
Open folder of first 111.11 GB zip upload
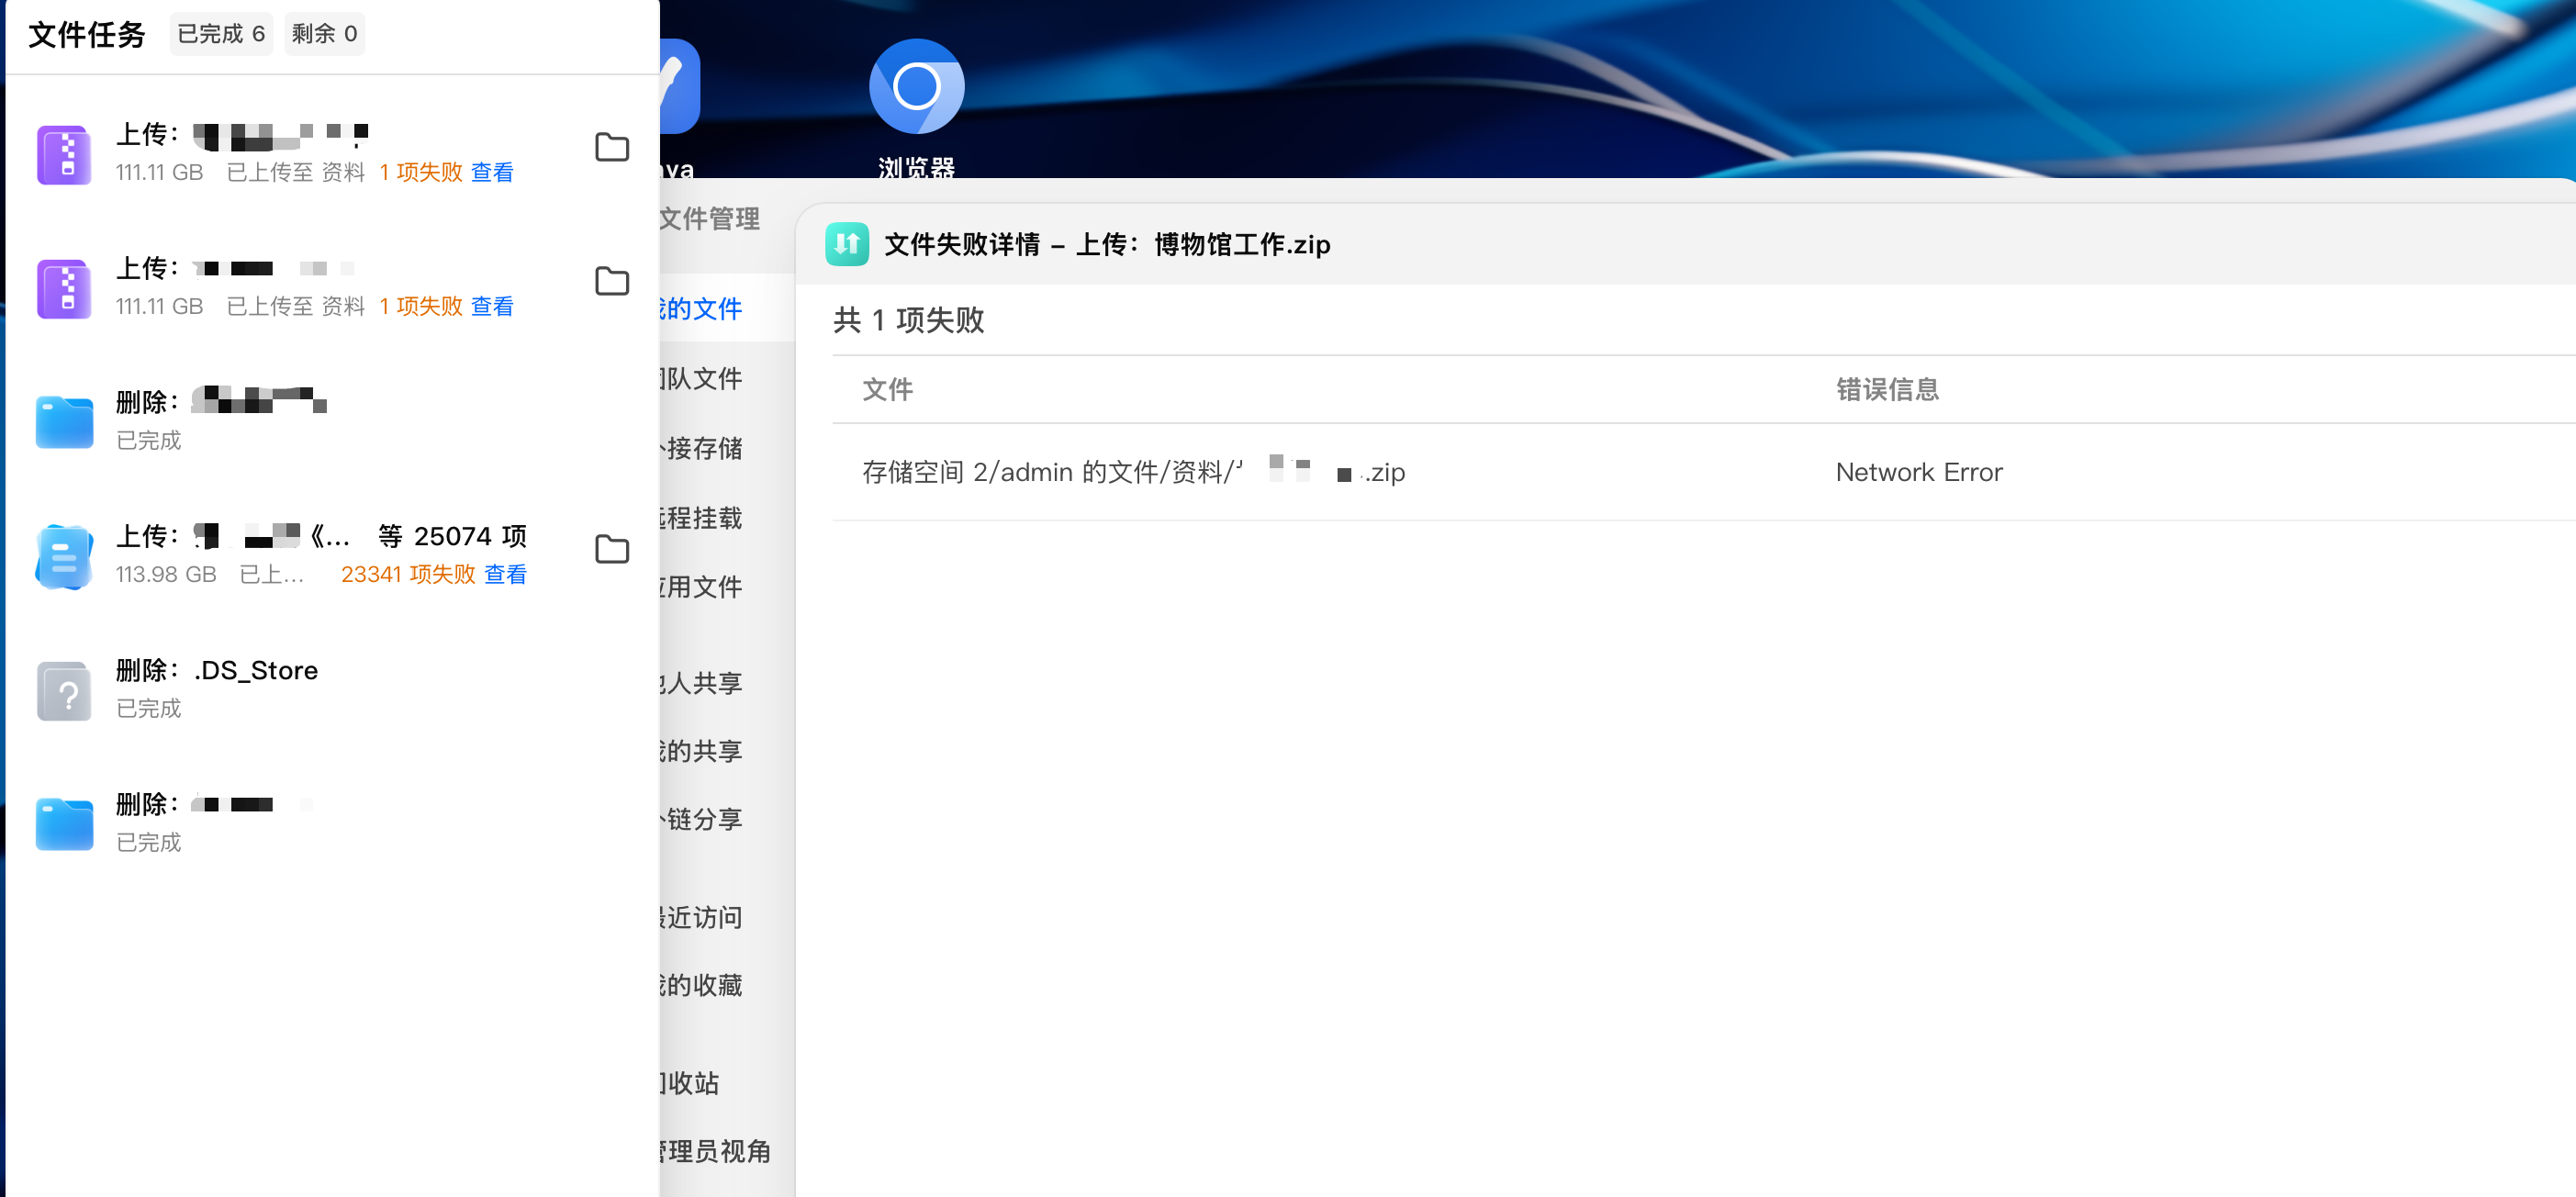(x=612, y=147)
